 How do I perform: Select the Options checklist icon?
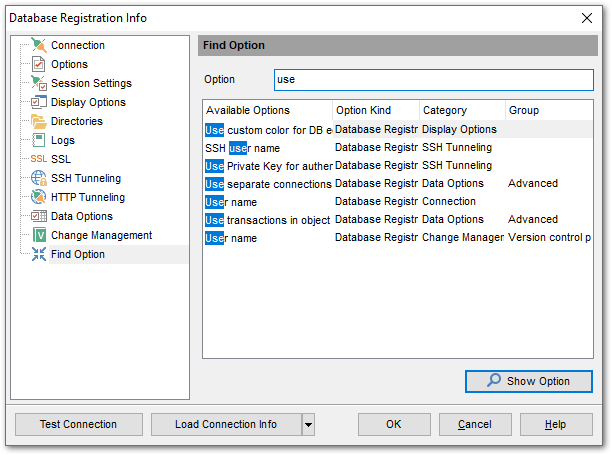39,64
